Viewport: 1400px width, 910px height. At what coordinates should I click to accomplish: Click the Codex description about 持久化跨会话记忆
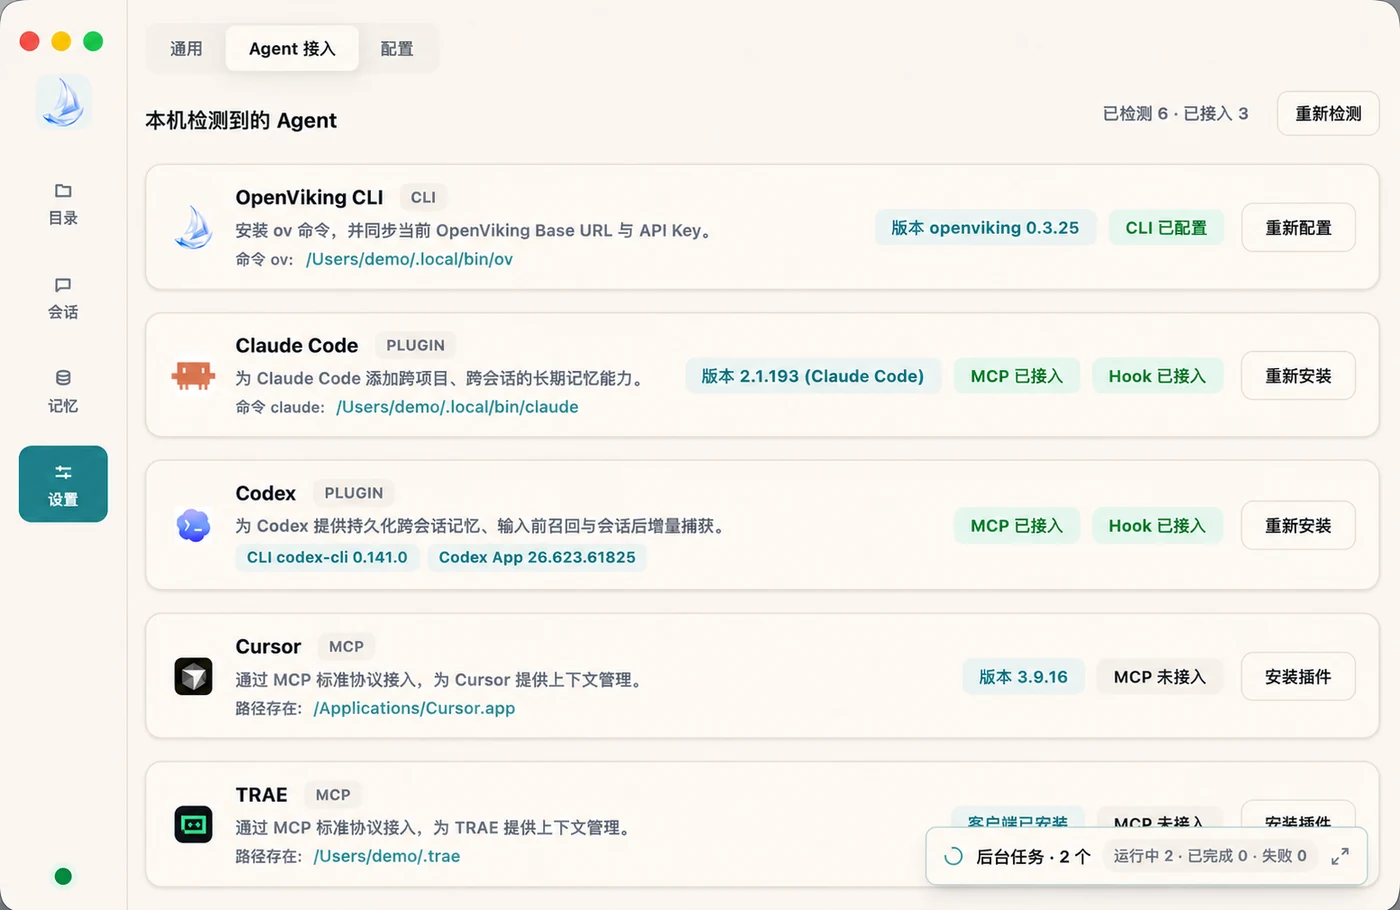(x=483, y=526)
